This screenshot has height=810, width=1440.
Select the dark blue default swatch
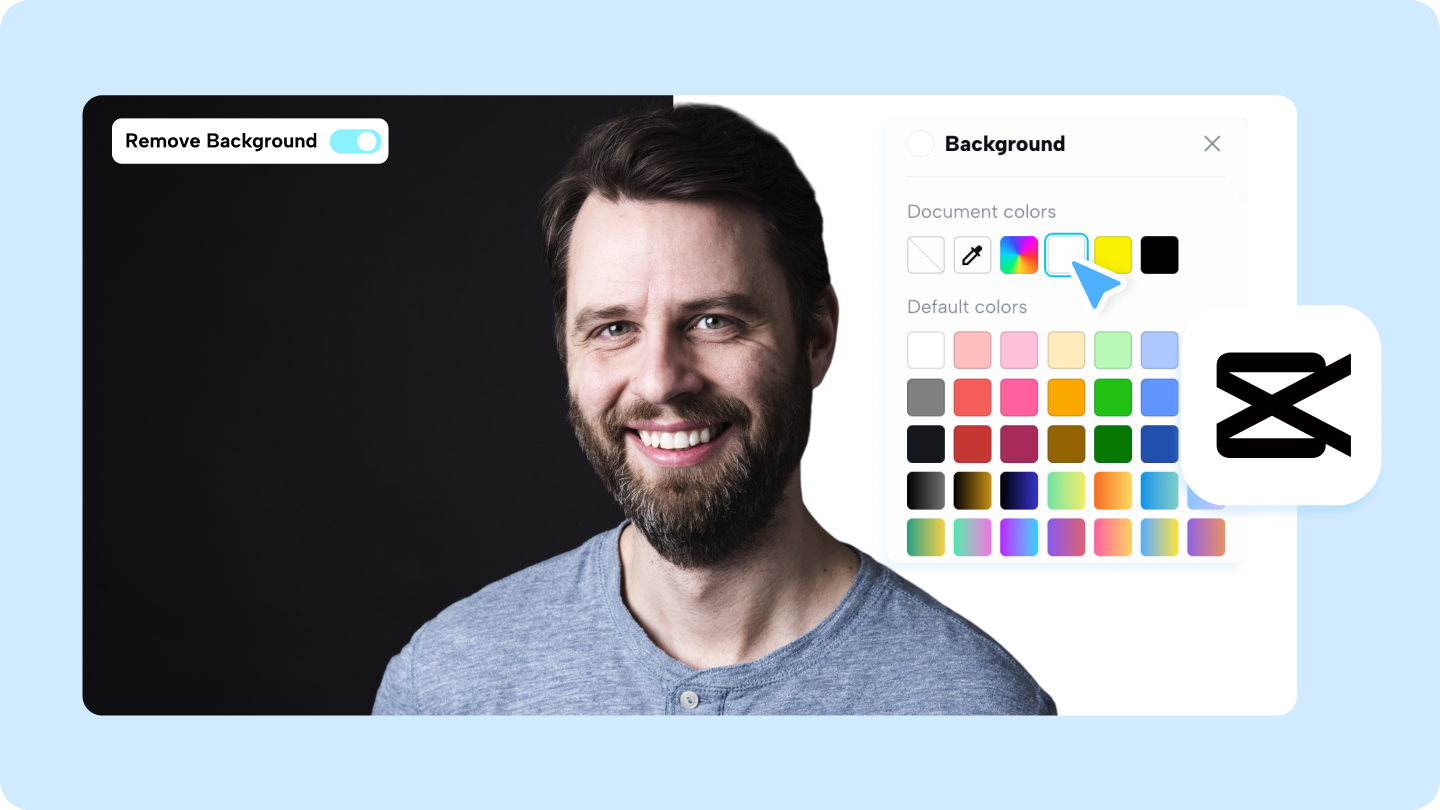(1160, 444)
